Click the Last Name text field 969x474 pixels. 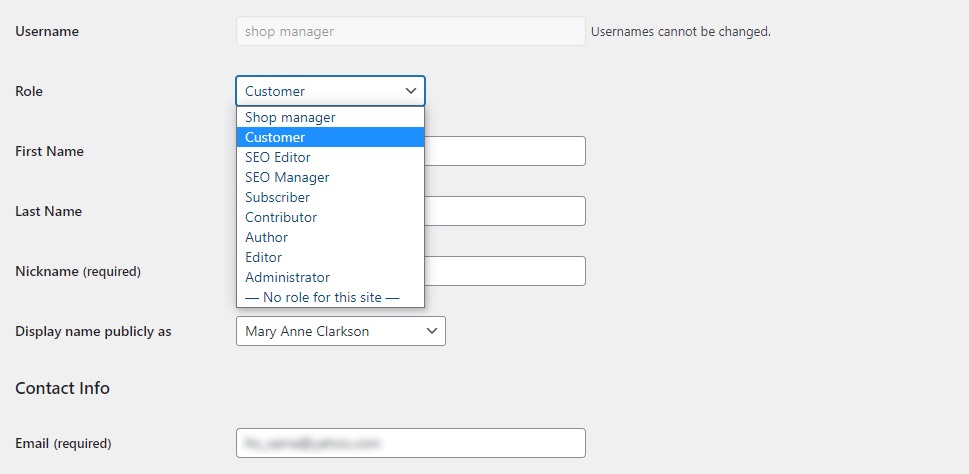tap(505, 211)
